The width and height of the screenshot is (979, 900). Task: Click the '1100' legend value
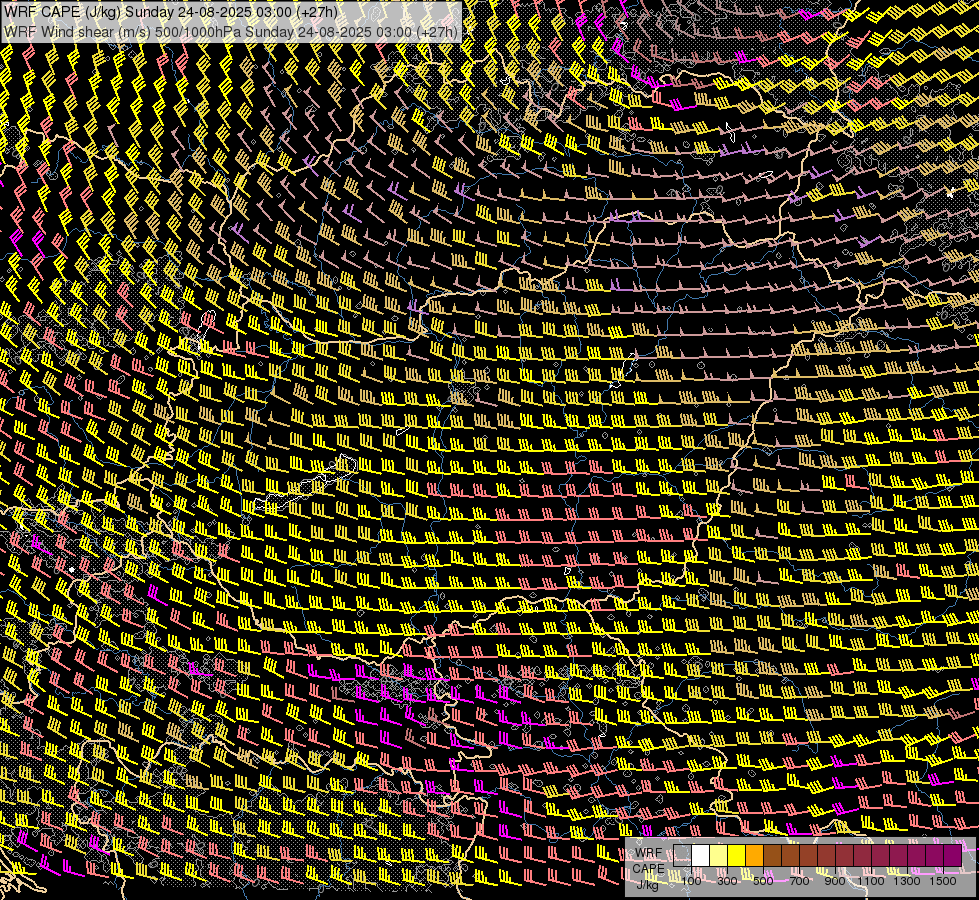[870, 881]
